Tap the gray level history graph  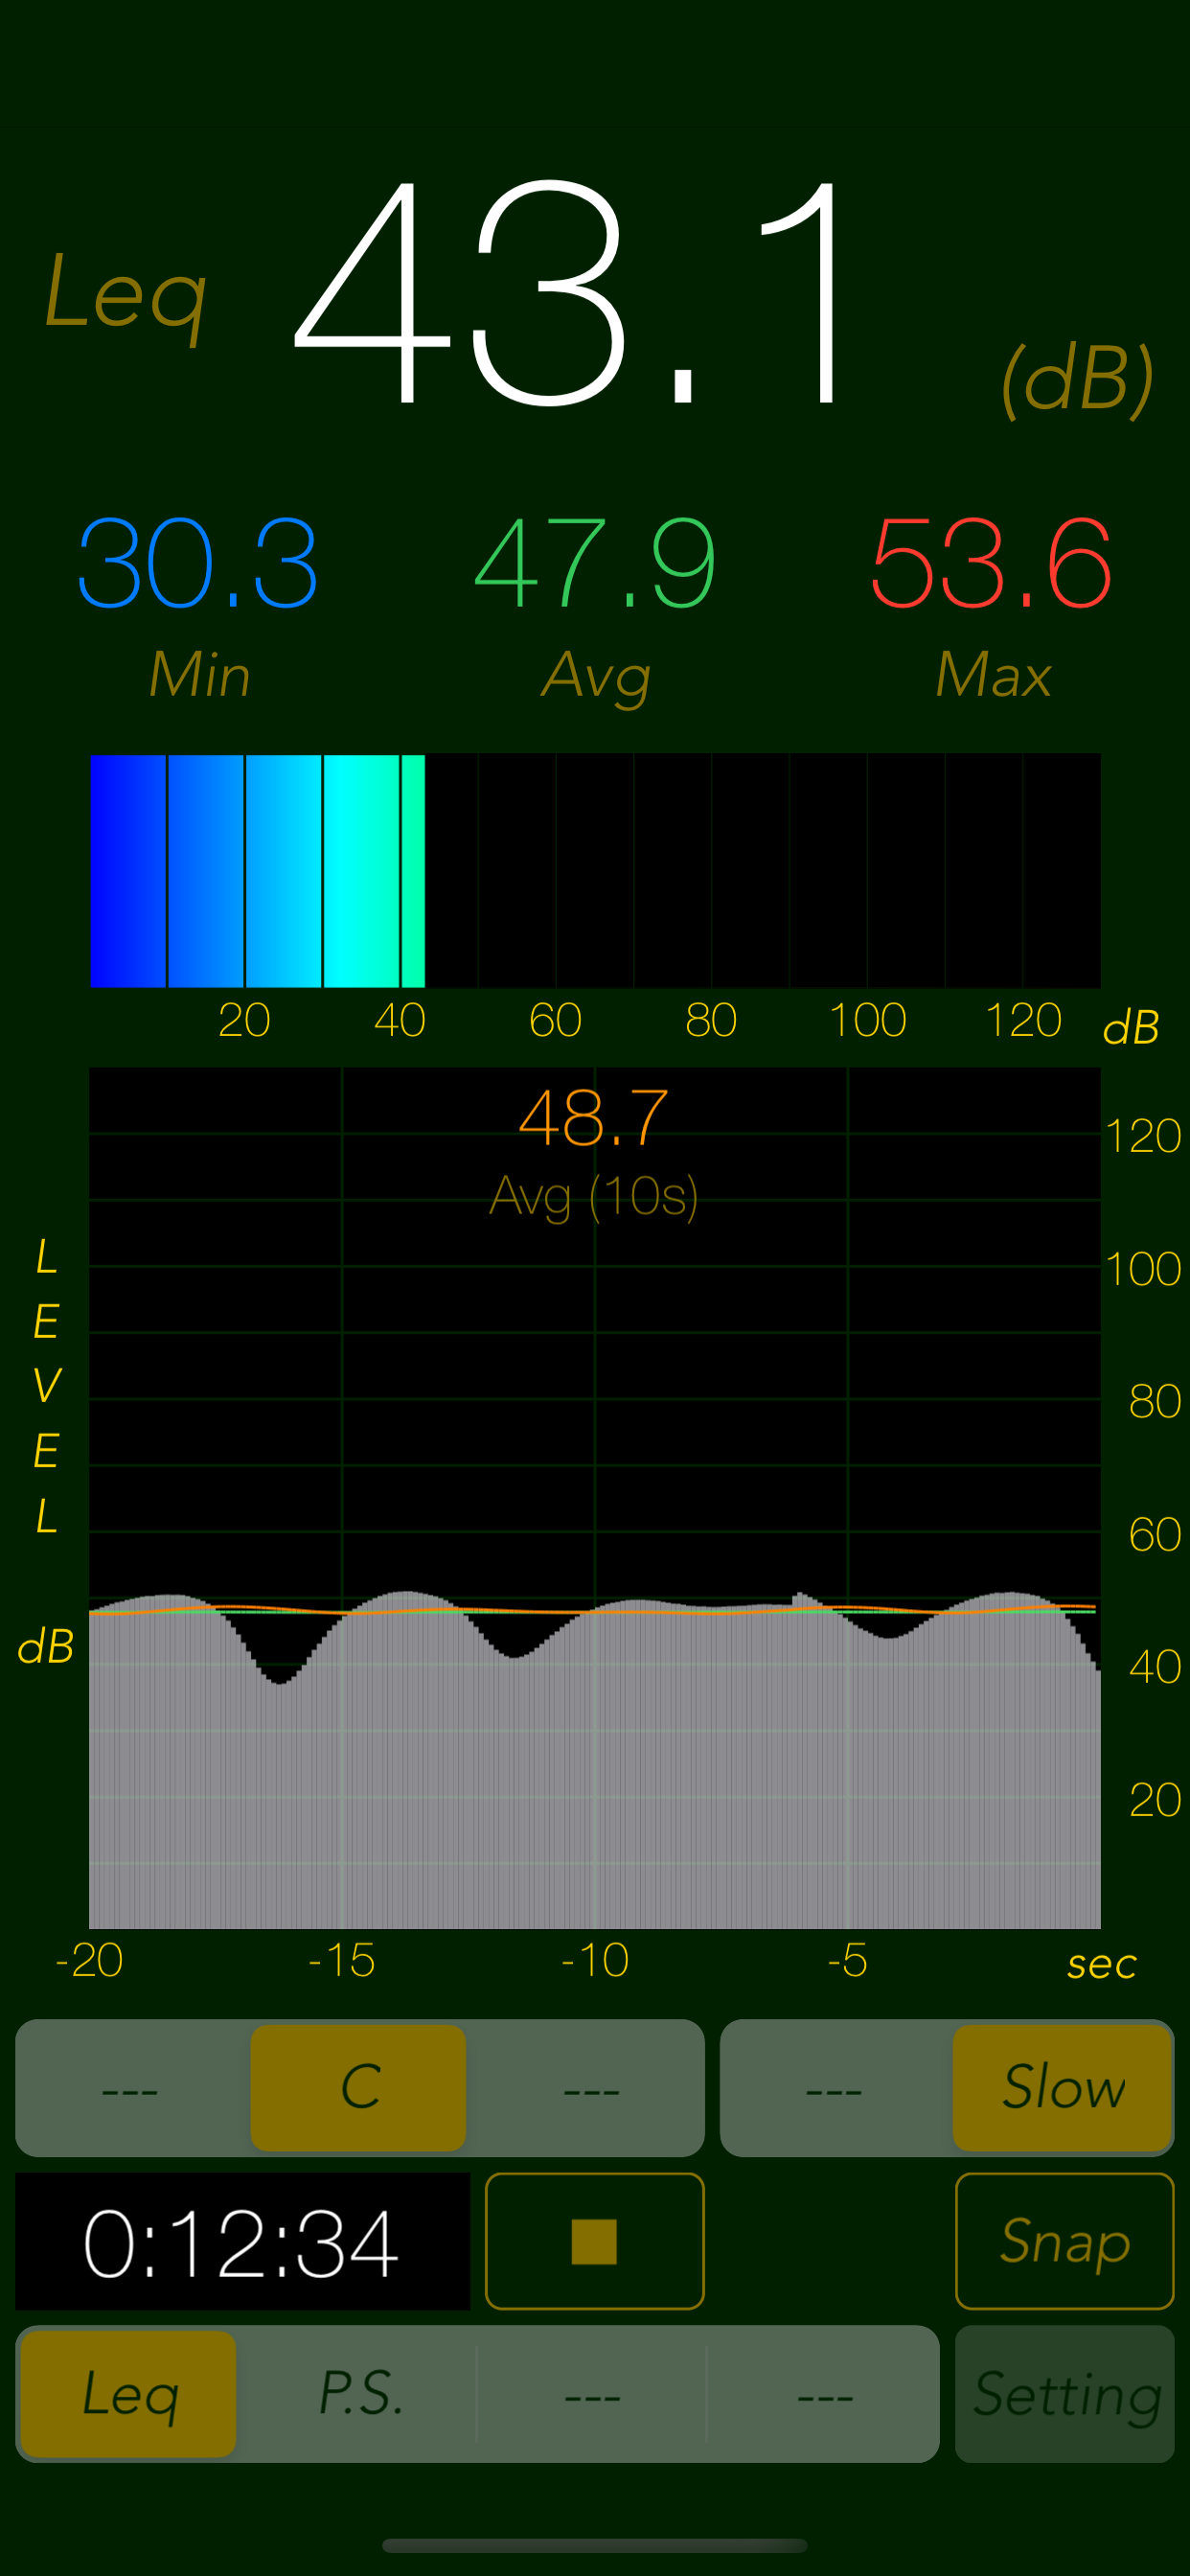pos(595,1498)
